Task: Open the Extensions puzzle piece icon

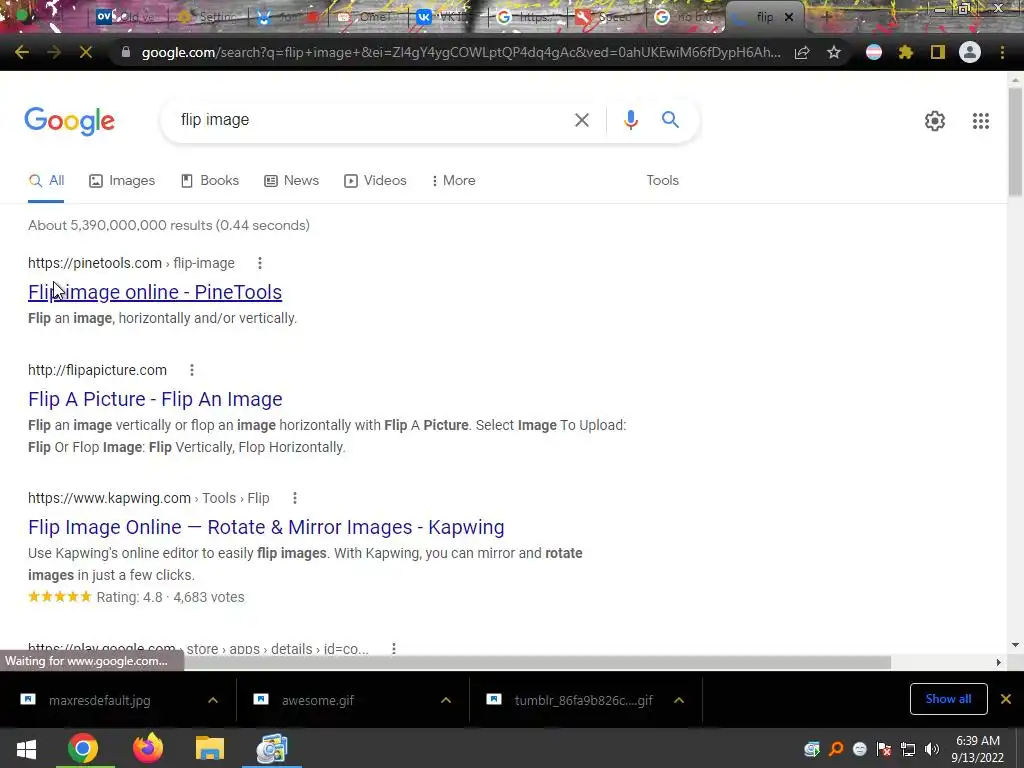Action: (x=905, y=52)
